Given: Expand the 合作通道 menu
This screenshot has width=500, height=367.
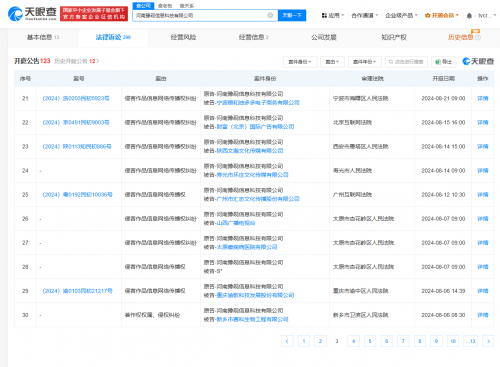Looking at the screenshot, I should tap(365, 15).
